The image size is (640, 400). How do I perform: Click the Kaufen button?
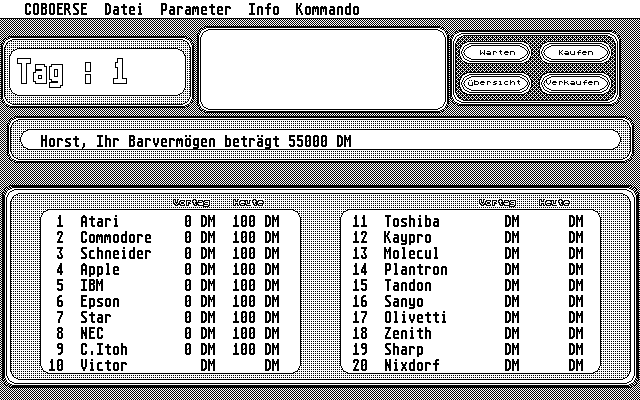(x=575, y=52)
